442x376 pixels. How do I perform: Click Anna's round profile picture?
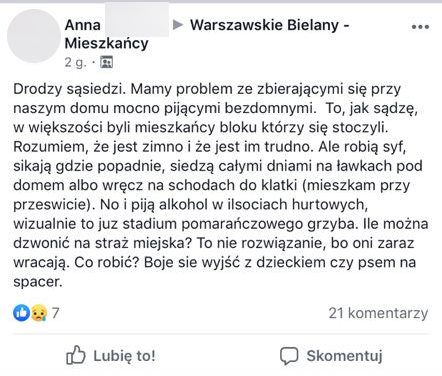click(x=34, y=36)
